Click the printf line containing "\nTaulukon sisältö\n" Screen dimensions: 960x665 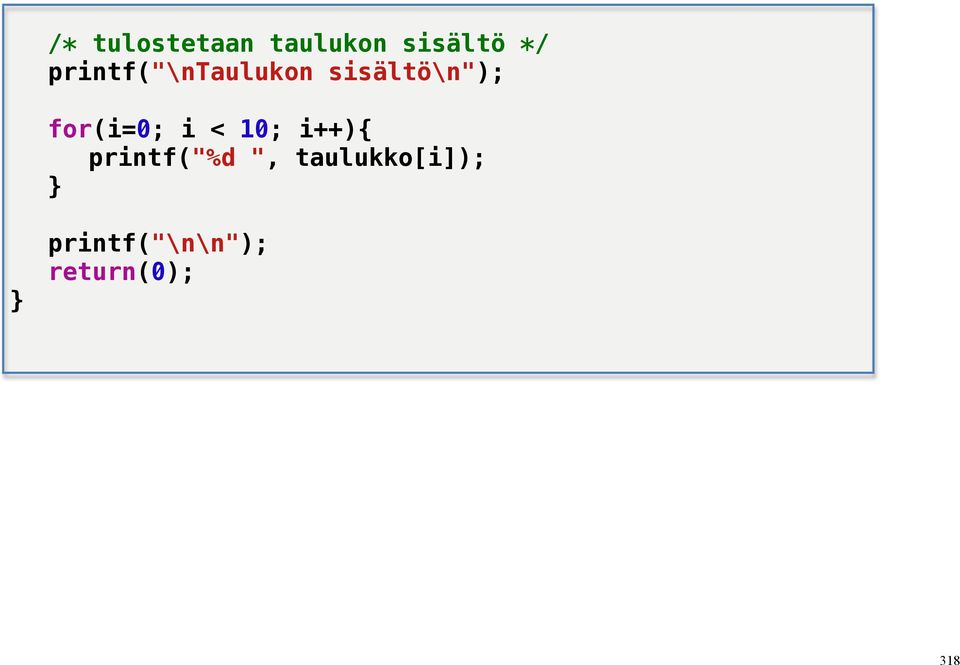point(276,73)
